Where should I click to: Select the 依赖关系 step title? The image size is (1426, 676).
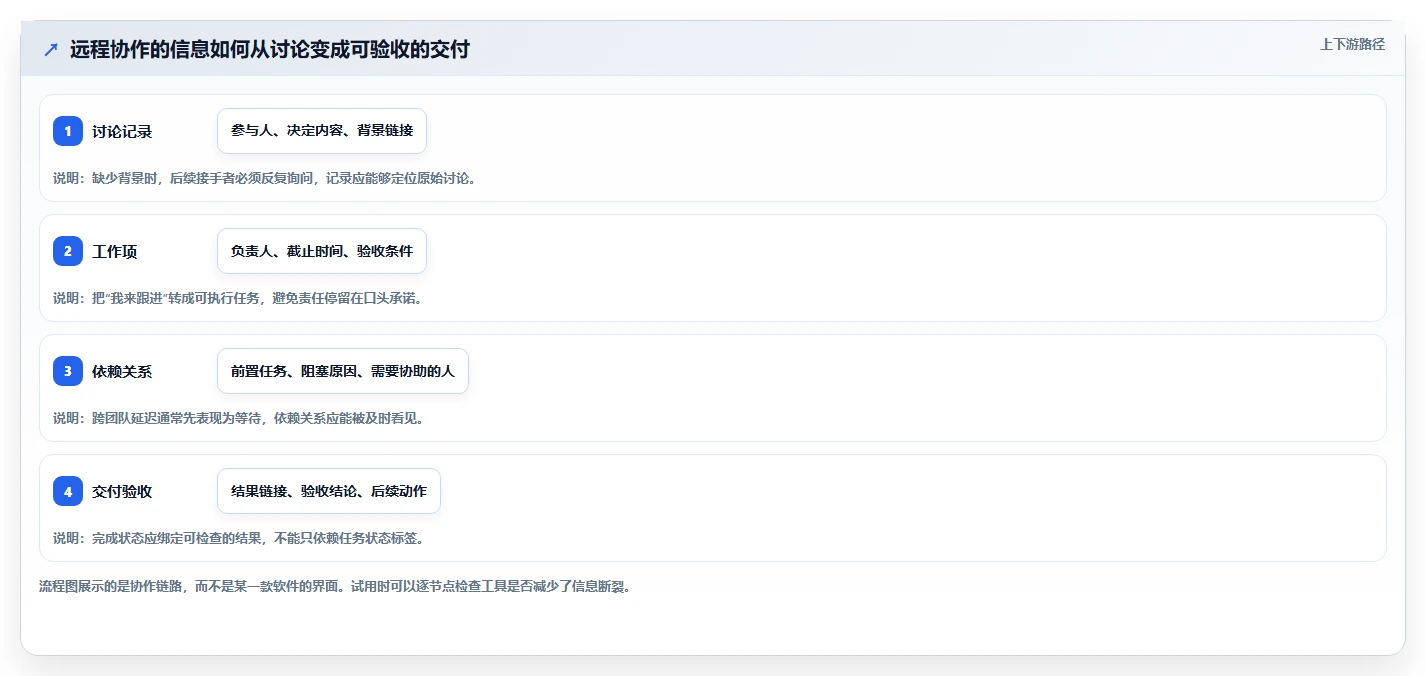[122, 372]
